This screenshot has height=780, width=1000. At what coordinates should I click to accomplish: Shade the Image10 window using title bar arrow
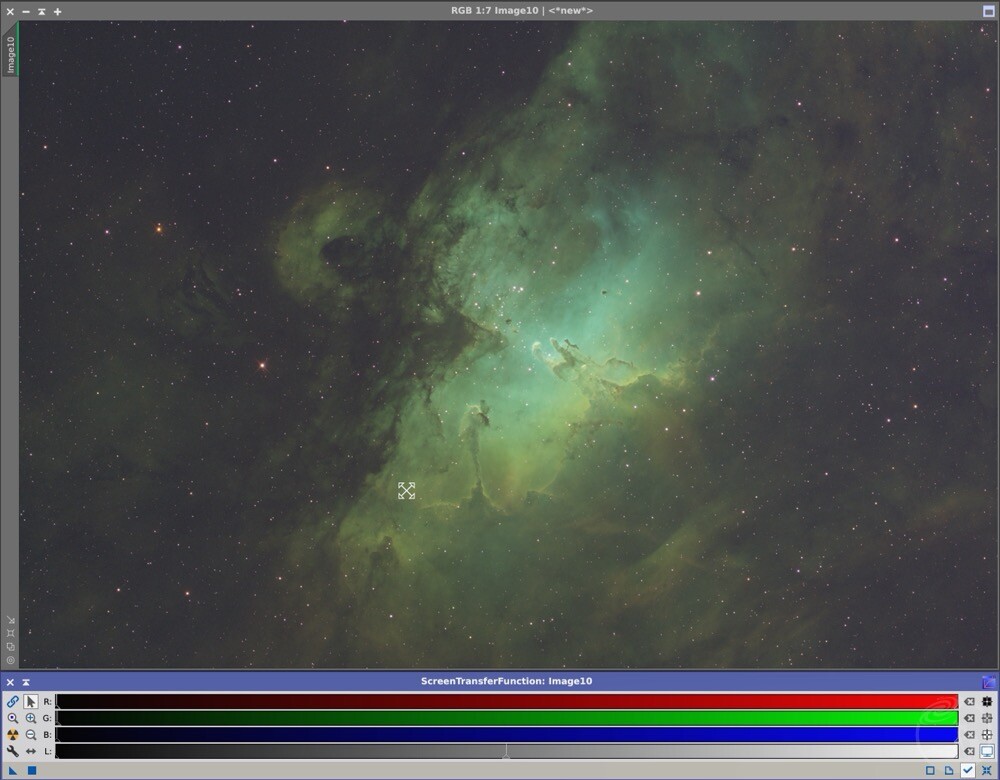41,11
